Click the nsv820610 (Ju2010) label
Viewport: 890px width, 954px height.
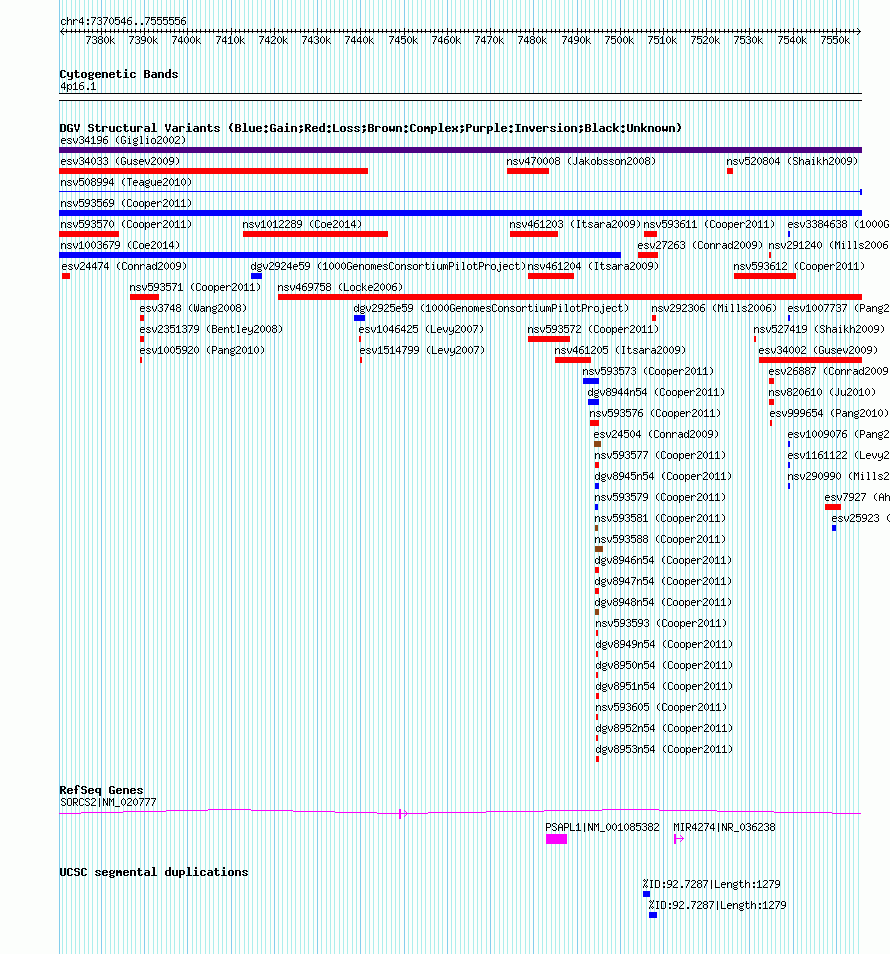[x=822, y=392]
